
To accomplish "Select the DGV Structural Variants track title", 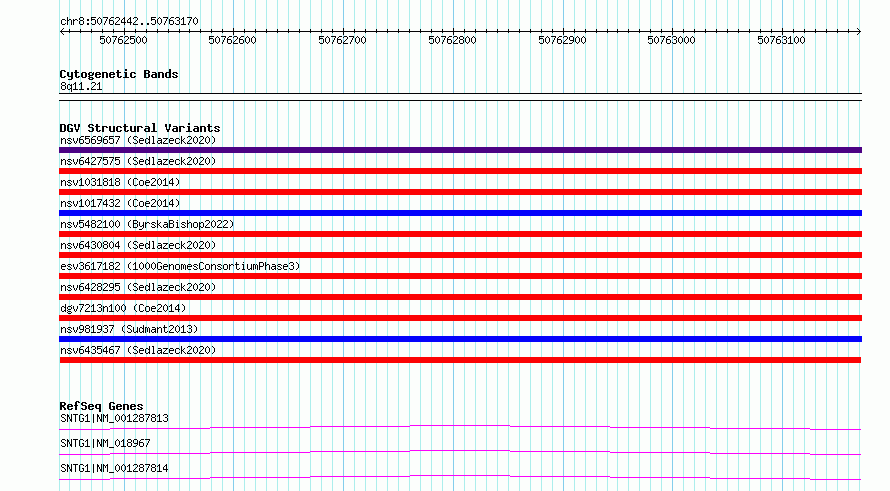I will point(140,128).
